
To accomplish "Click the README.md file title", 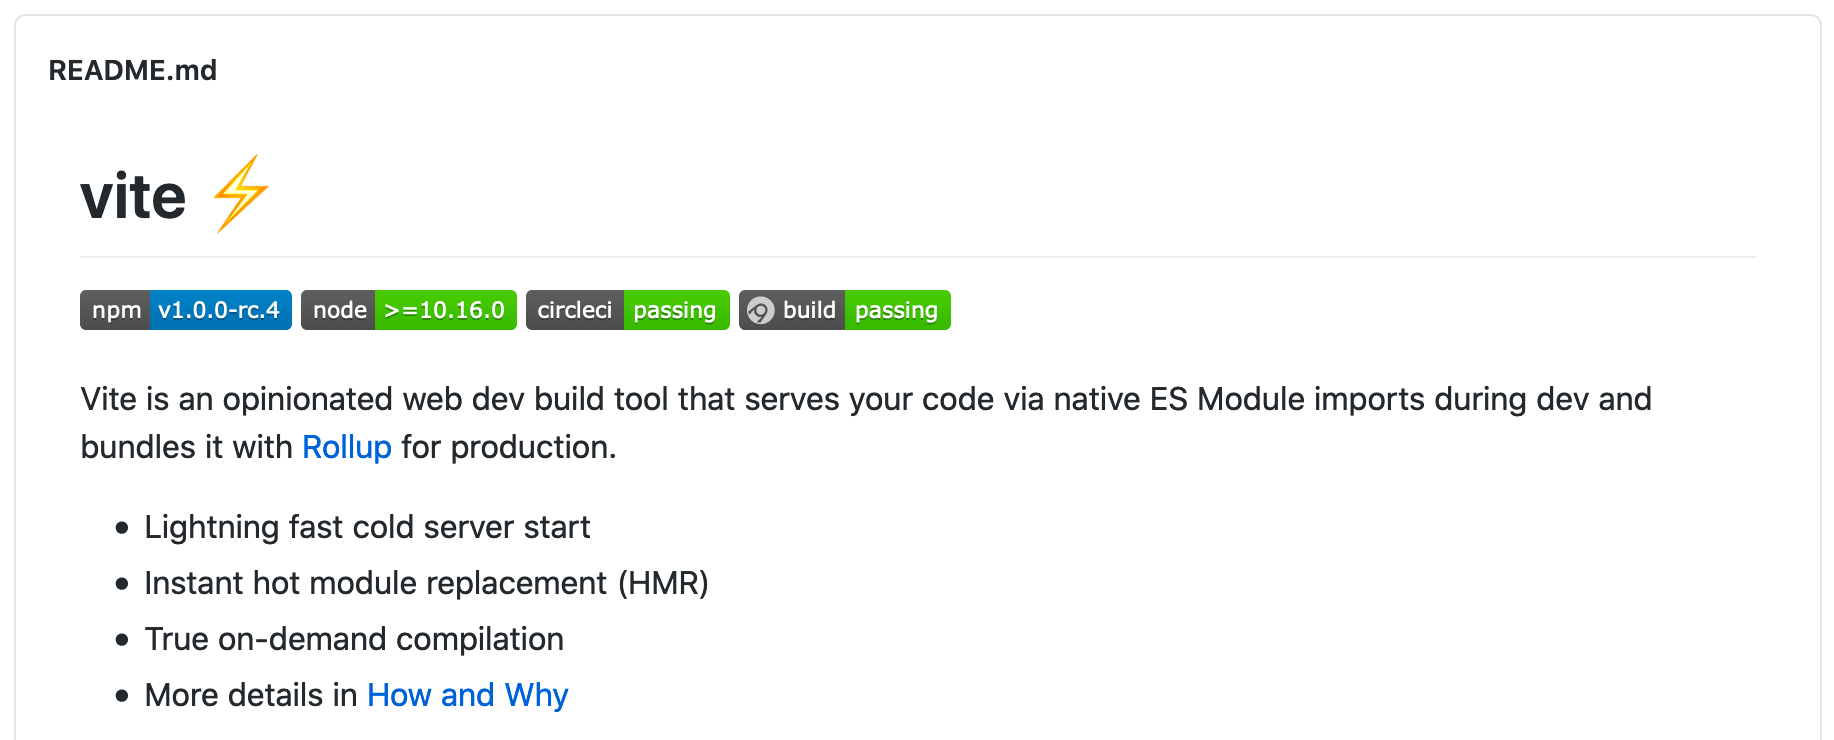I will click(x=133, y=71).
